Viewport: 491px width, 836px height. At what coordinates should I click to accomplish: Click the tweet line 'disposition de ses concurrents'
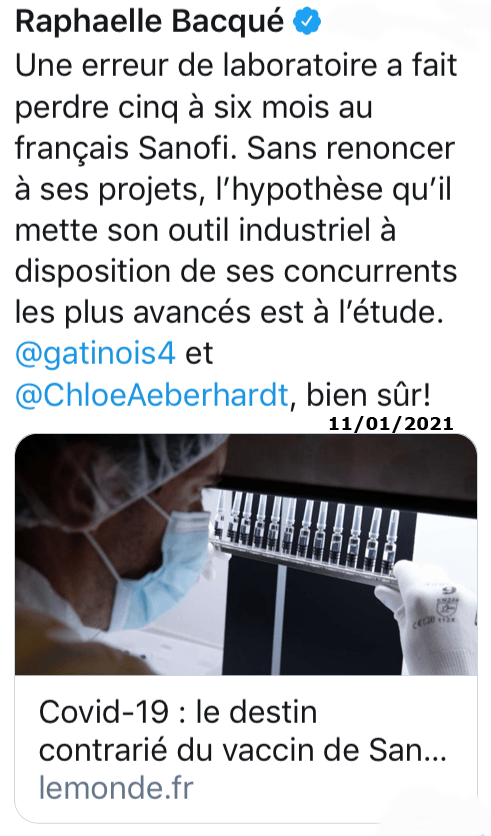point(236,272)
